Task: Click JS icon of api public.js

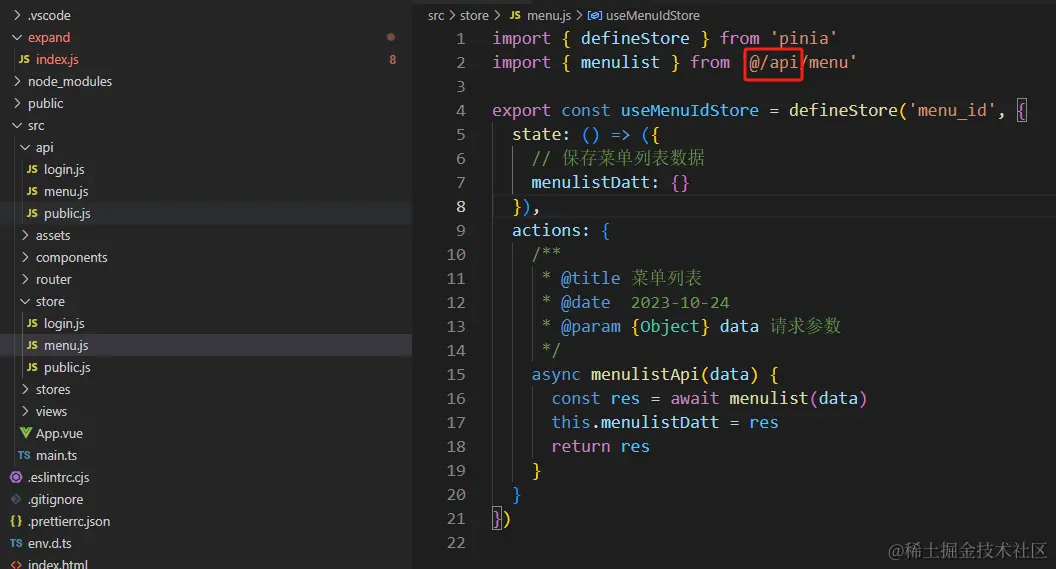Action: coord(32,213)
